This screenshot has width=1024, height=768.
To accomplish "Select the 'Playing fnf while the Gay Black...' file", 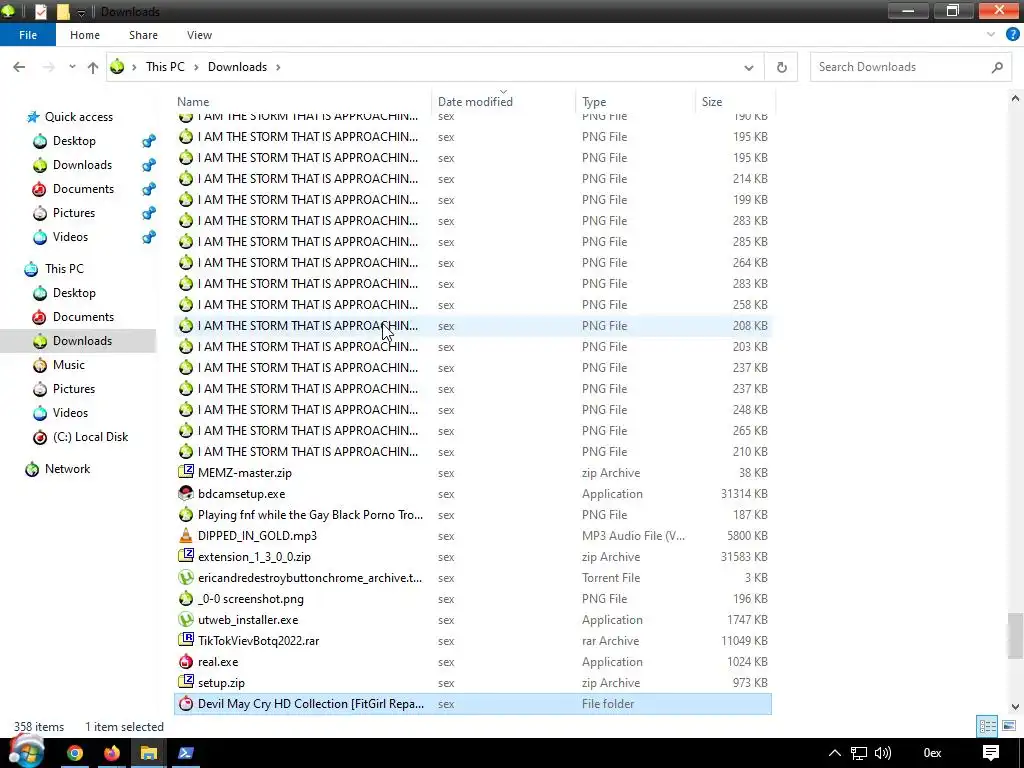I will tap(473, 515).
